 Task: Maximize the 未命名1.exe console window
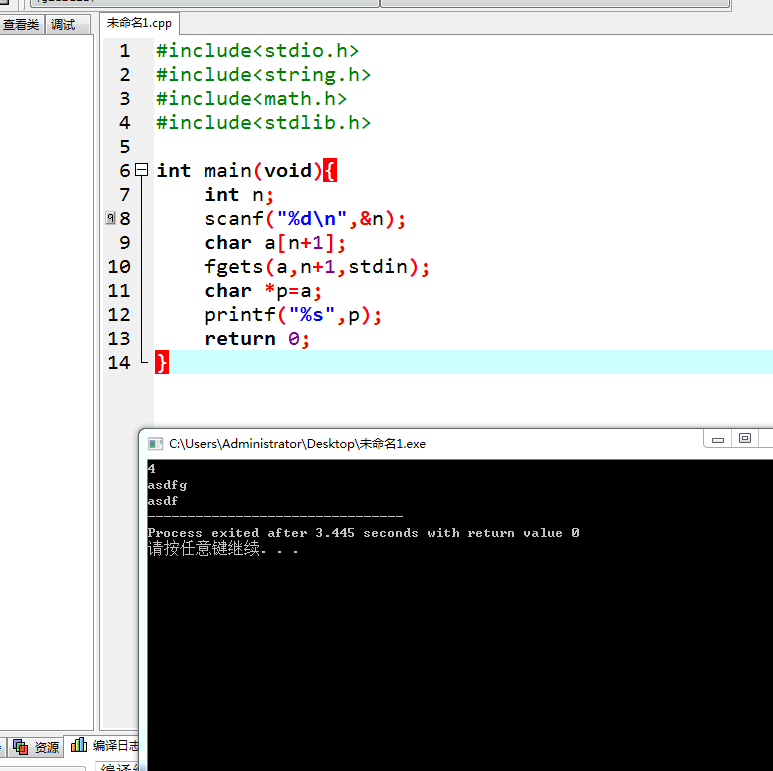pos(745,438)
